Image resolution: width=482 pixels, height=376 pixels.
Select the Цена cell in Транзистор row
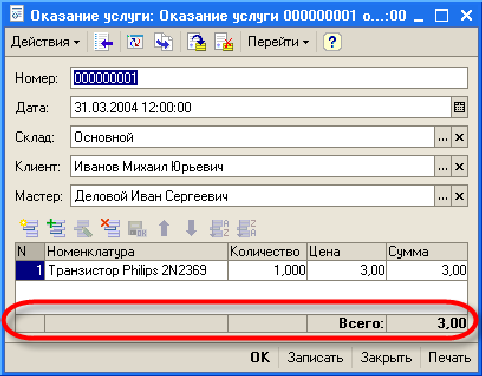tap(347, 270)
